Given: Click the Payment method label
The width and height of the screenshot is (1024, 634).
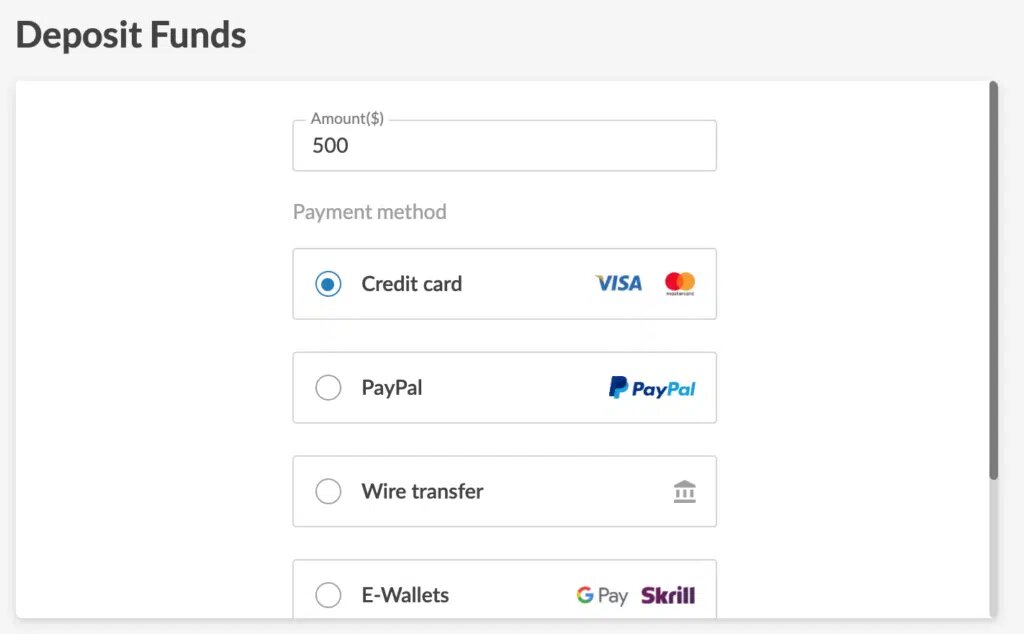Looking at the screenshot, I should click(x=370, y=212).
